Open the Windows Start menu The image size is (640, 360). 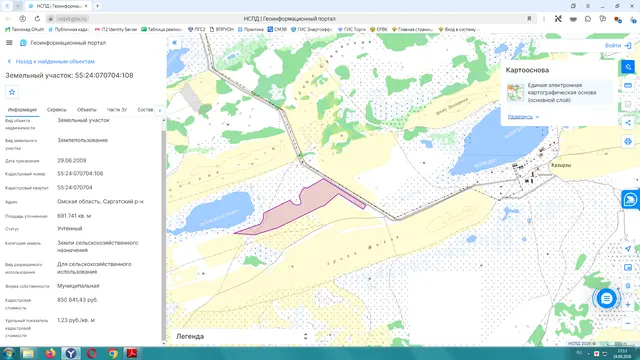tap(8, 353)
